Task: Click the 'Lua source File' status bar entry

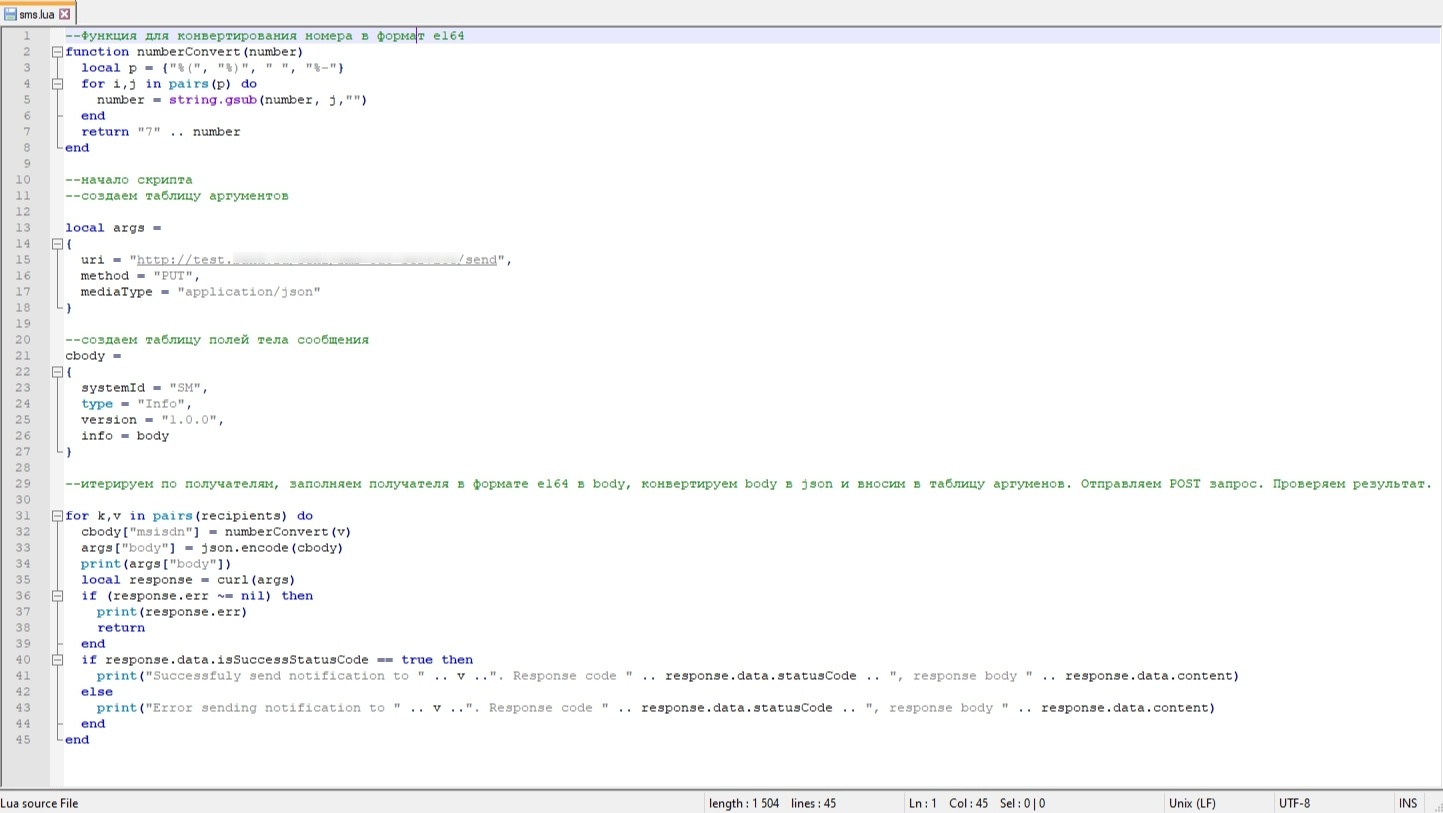Action: coord(39,803)
